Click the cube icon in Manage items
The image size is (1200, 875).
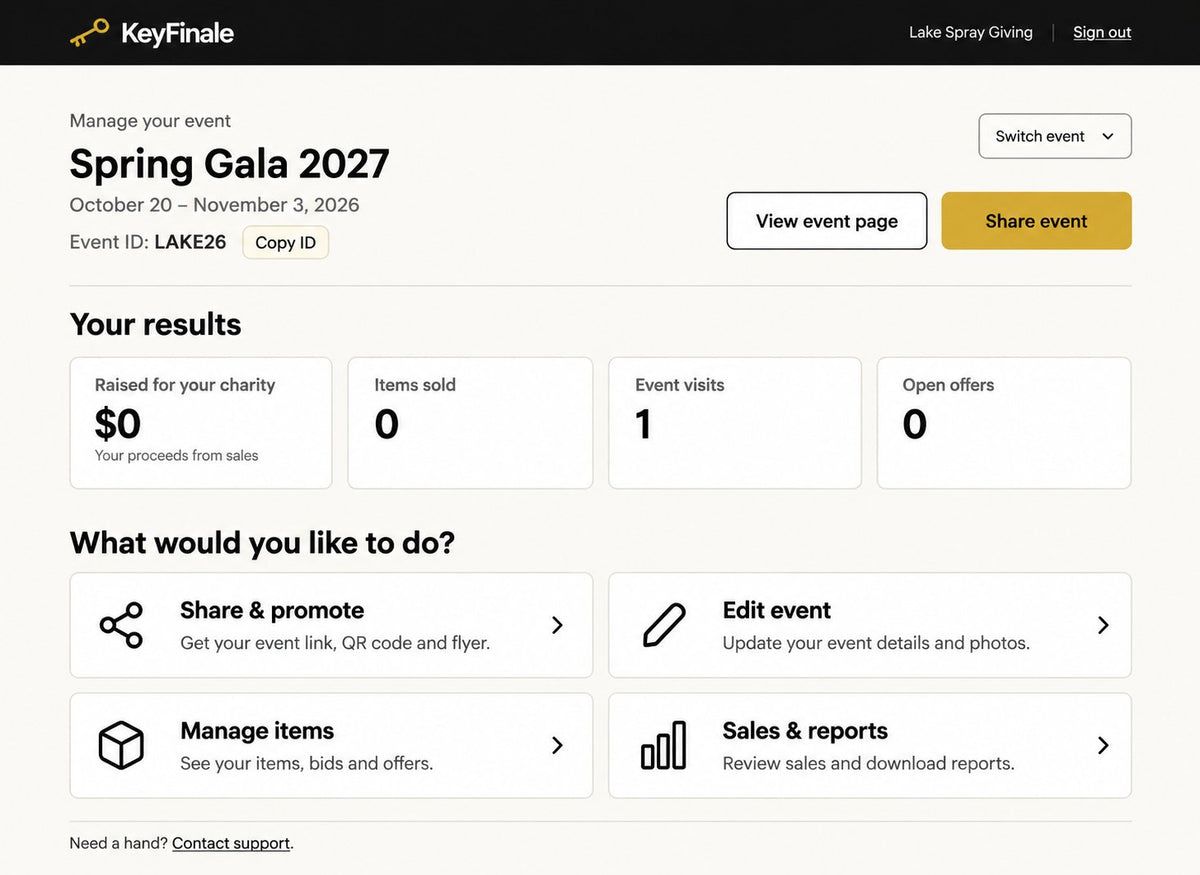click(121, 745)
